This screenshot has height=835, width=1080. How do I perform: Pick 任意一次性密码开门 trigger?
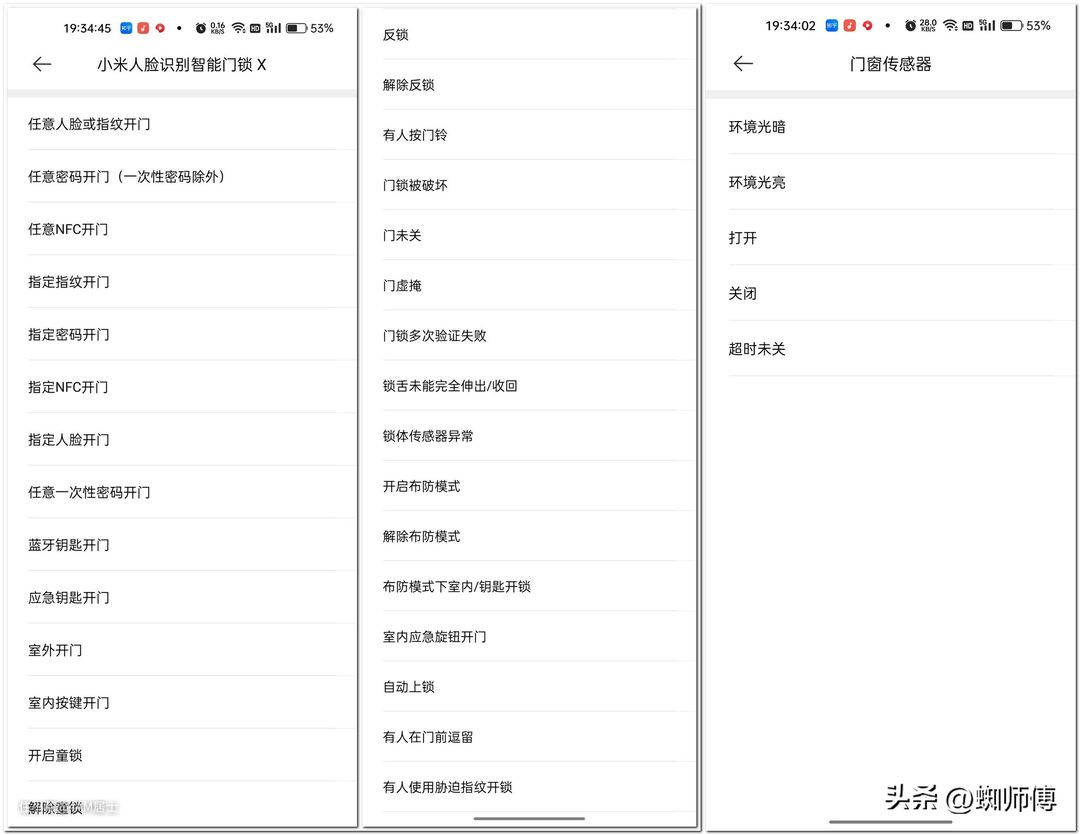(x=183, y=492)
